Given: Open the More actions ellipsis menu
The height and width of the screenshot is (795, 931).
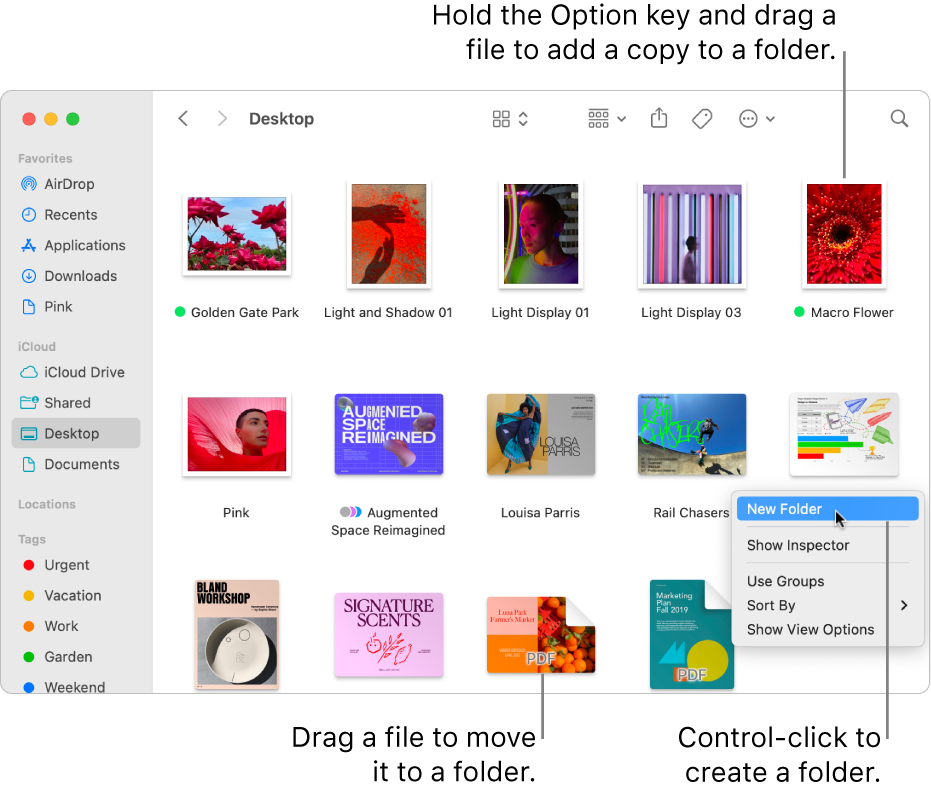Looking at the screenshot, I should [x=756, y=119].
